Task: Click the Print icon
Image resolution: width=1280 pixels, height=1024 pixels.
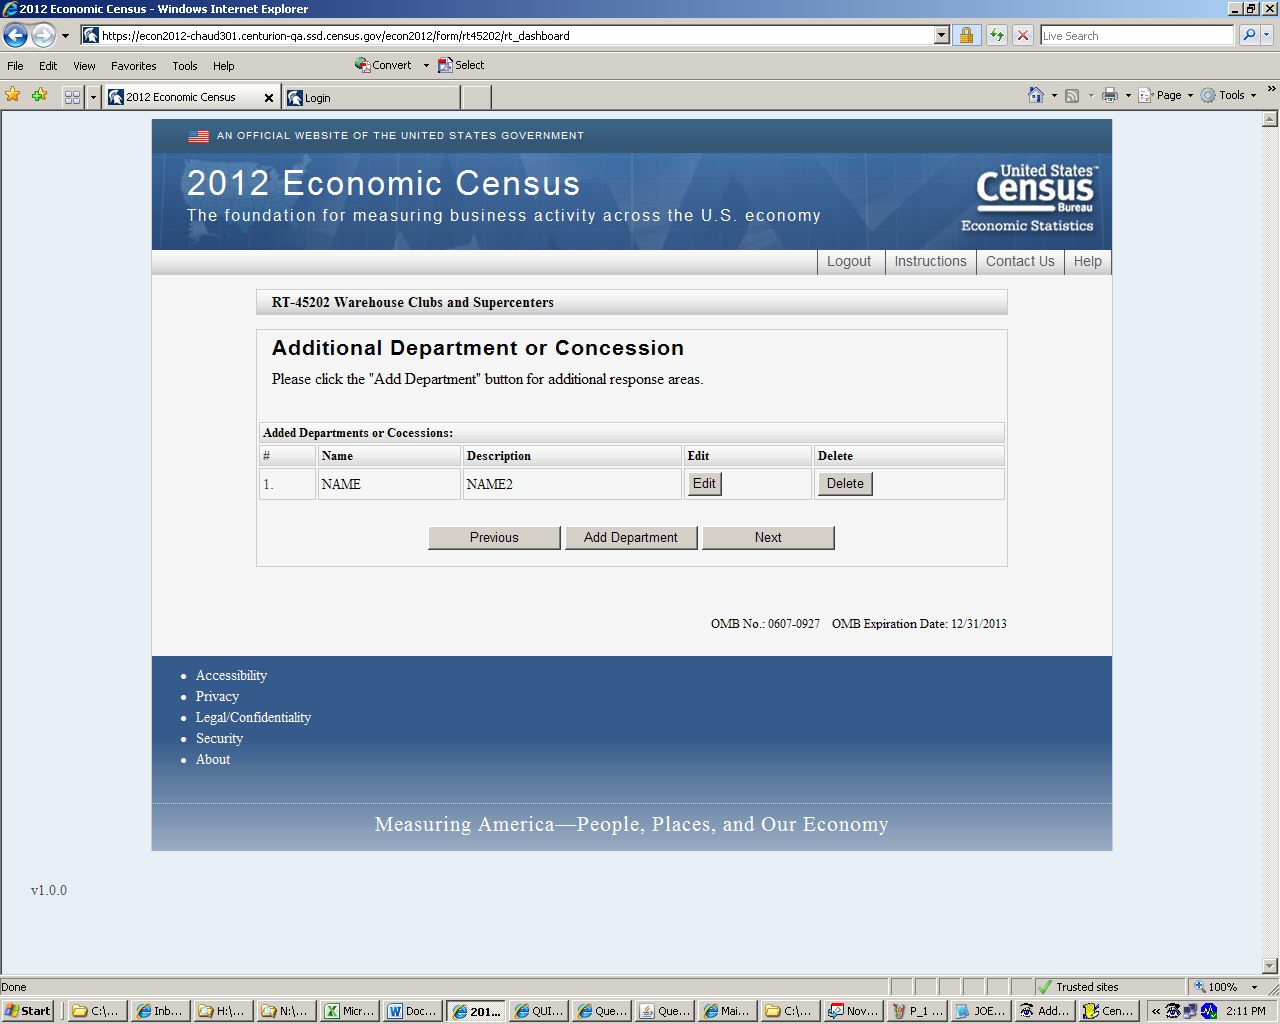Action: (x=1109, y=95)
